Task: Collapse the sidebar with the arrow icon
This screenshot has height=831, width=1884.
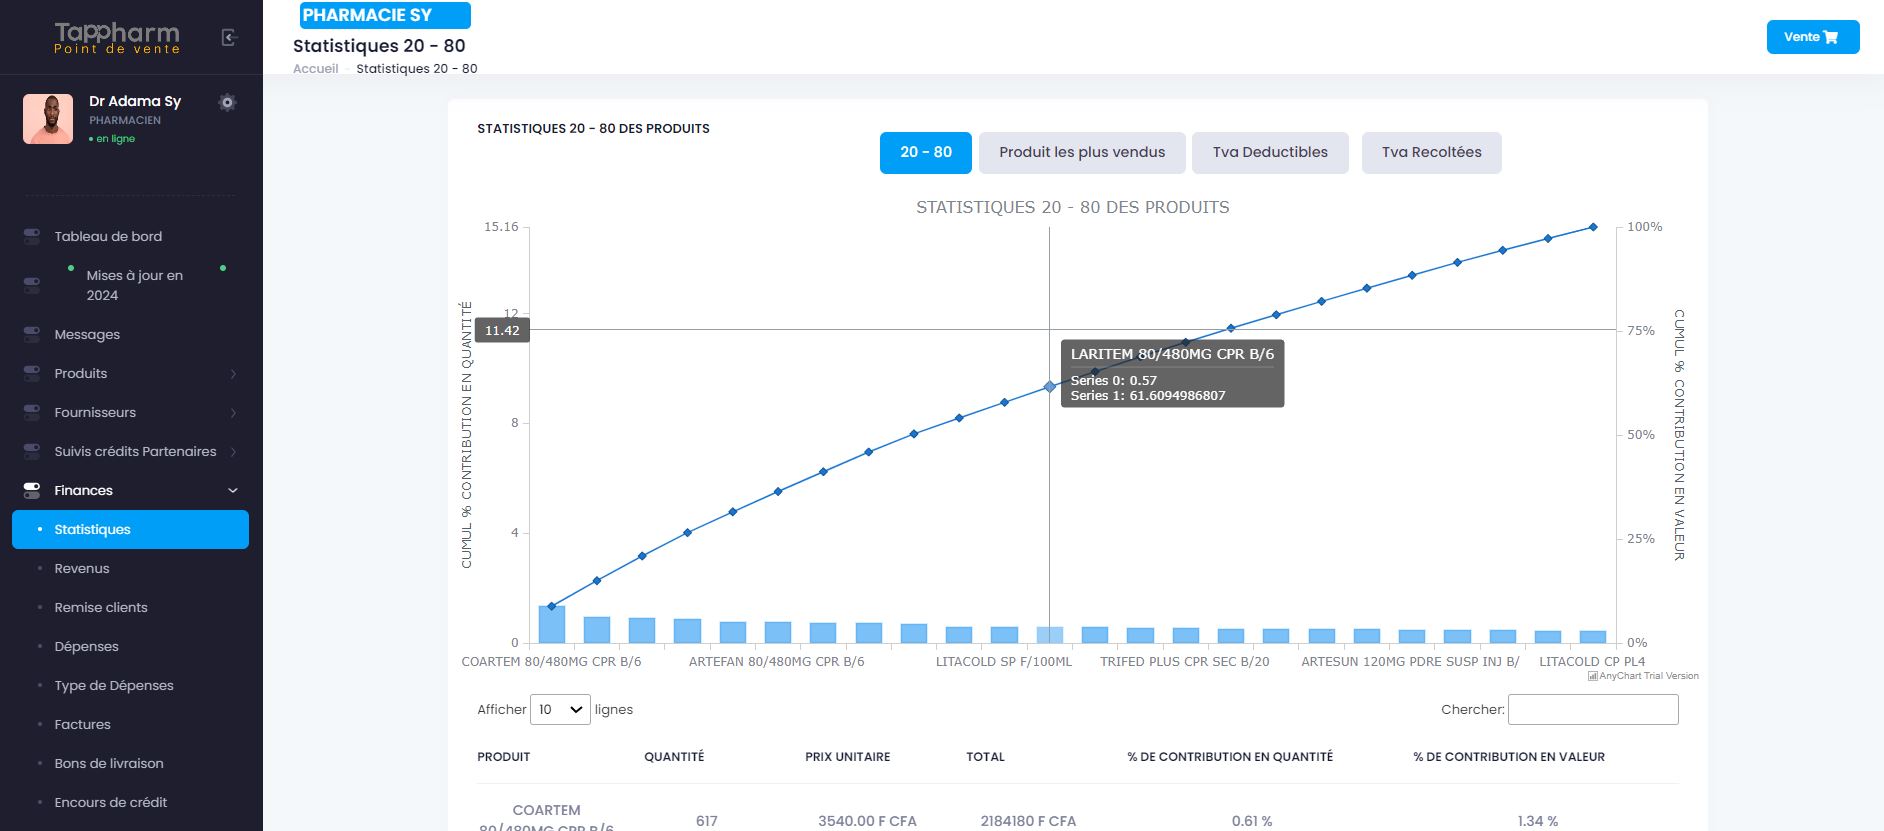Action: (x=229, y=38)
